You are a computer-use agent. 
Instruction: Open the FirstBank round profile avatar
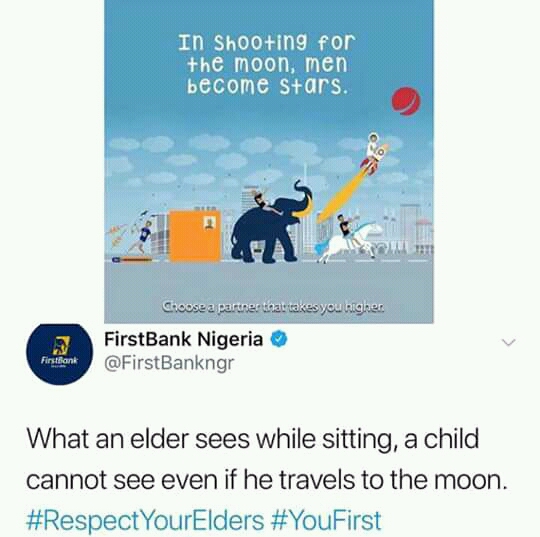click(x=59, y=354)
